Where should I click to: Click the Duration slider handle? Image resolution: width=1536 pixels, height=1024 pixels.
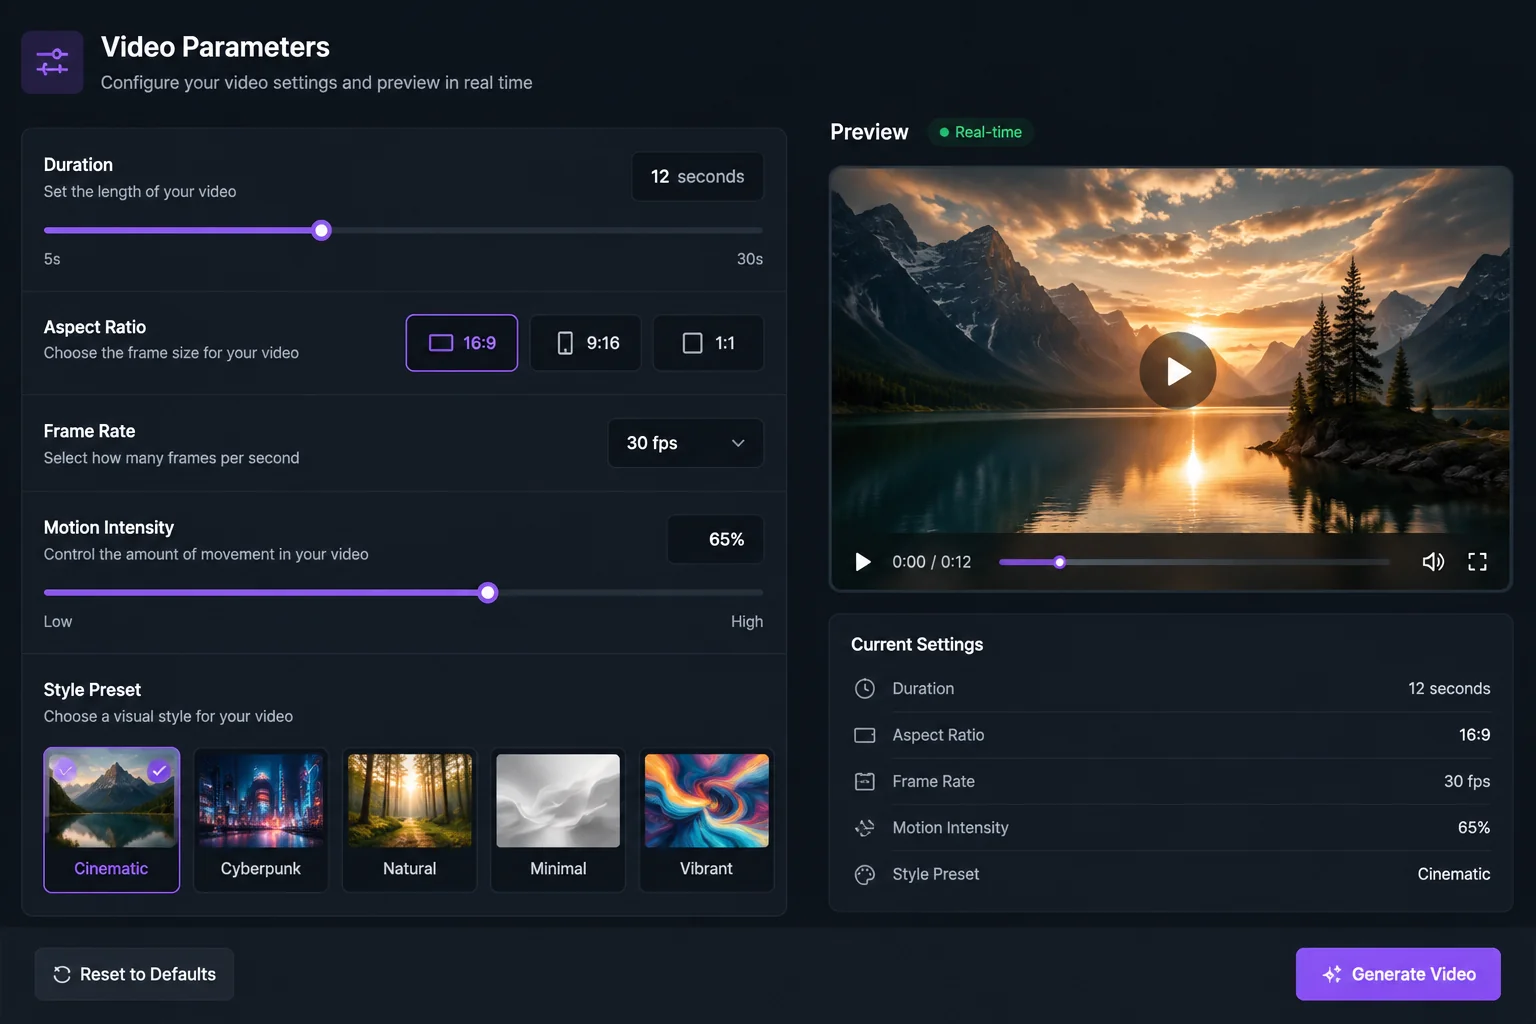coord(321,231)
